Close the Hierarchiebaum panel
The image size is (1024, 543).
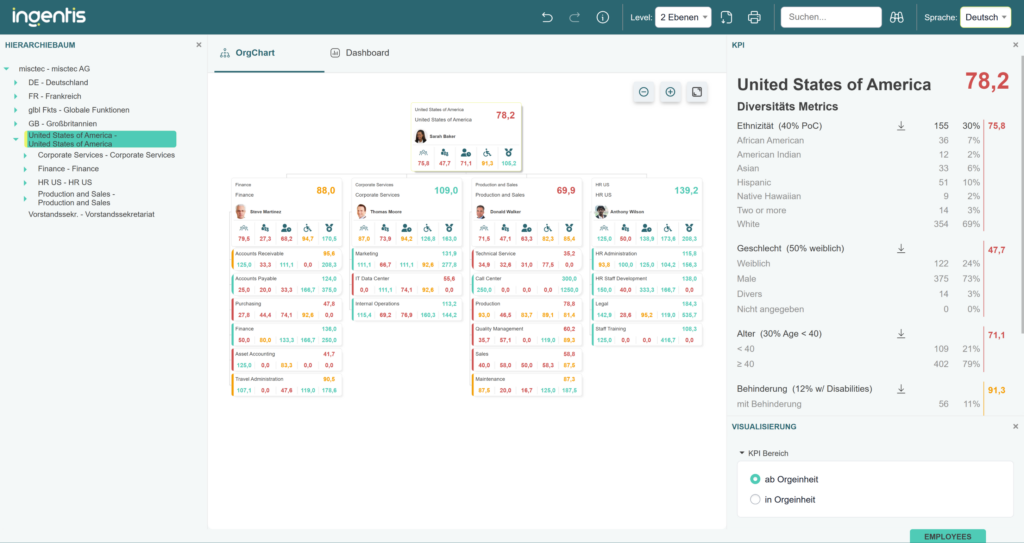click(199, 45)
